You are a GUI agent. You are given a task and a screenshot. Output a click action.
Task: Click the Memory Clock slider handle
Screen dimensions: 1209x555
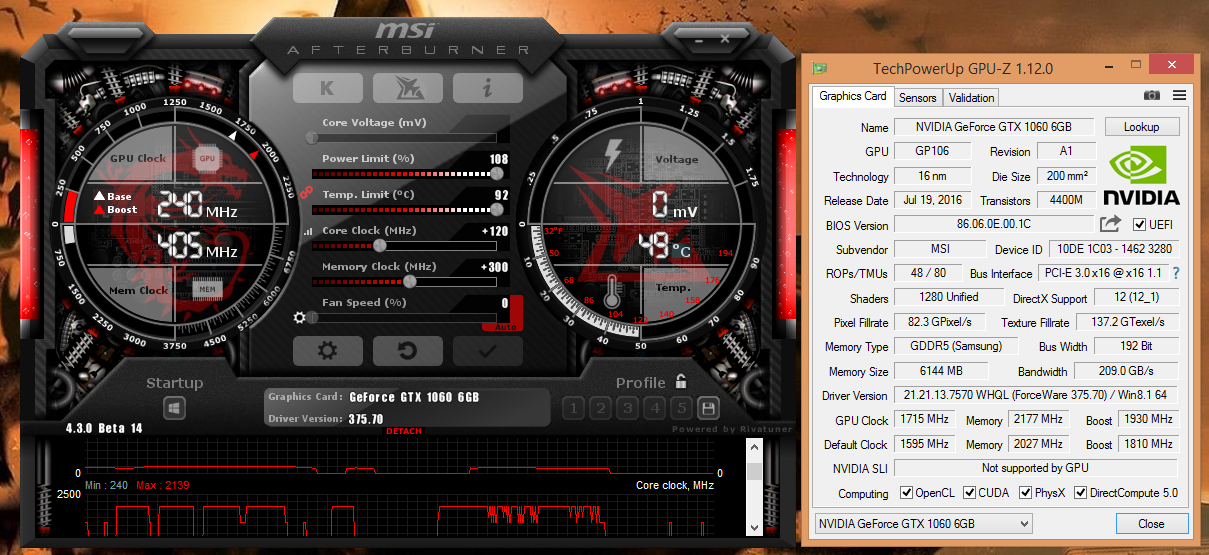(408, 281)
